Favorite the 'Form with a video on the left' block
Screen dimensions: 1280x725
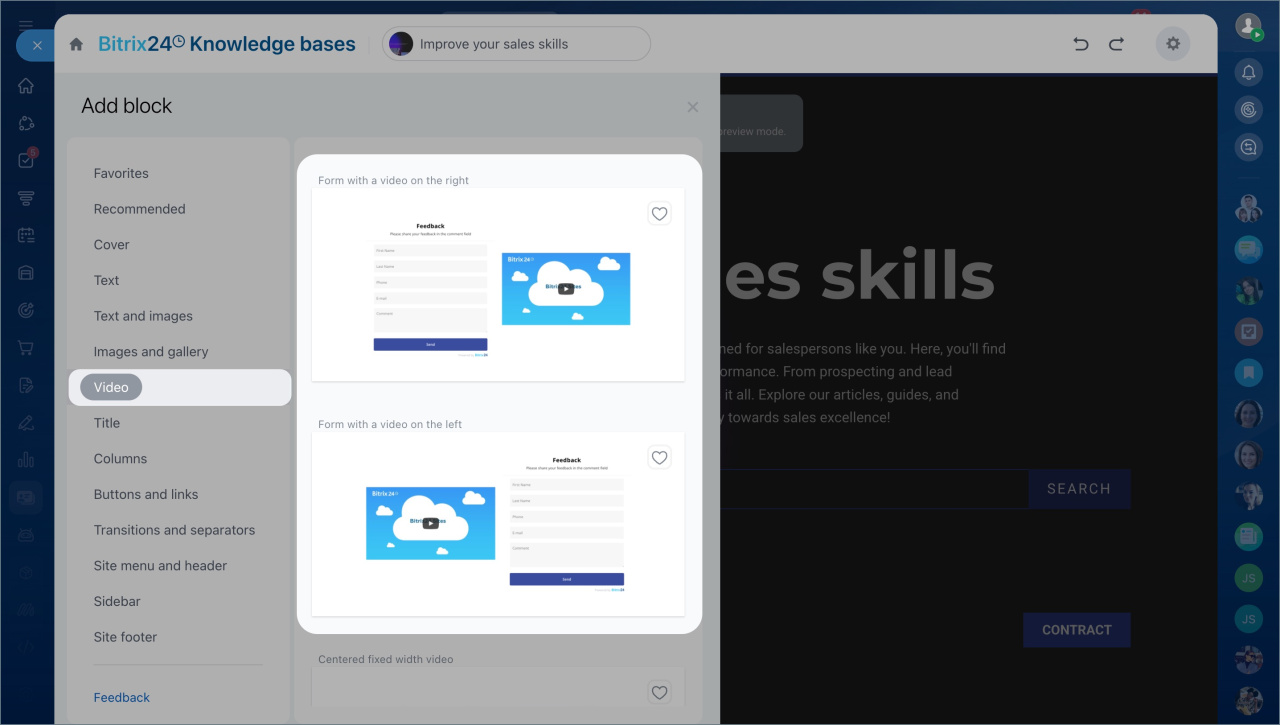click(x=659, y=458)
